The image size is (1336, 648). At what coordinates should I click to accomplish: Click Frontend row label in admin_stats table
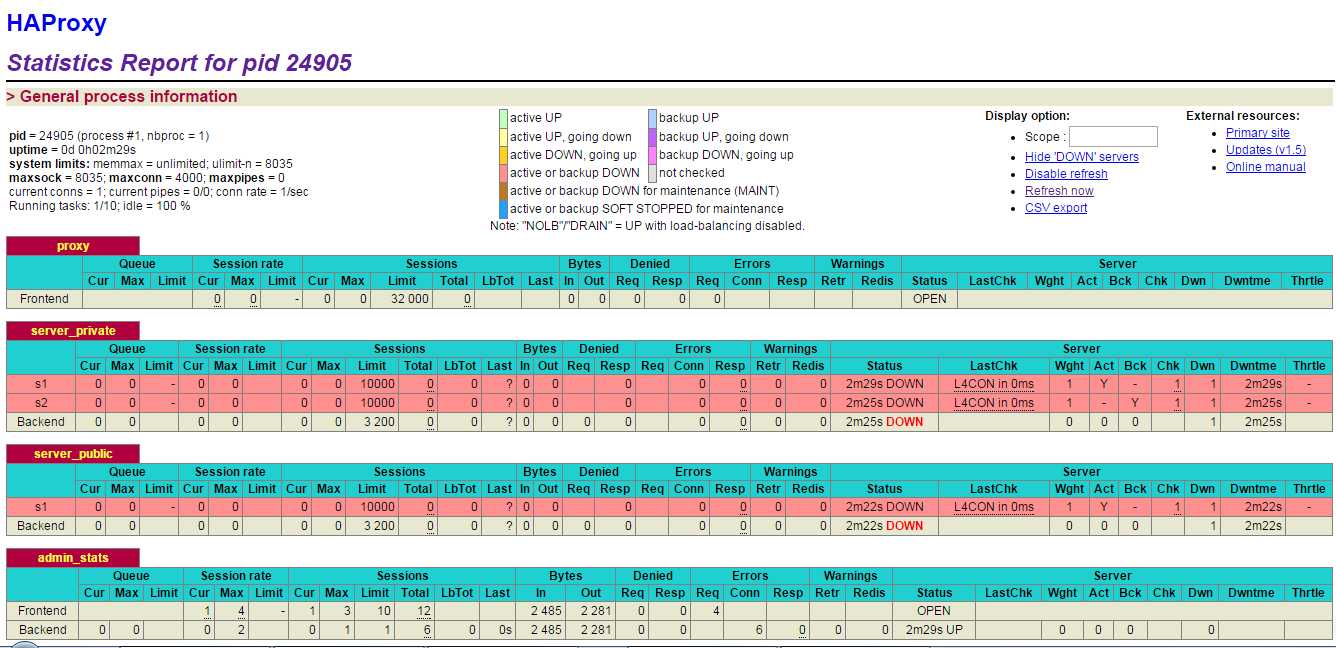pyautogui.click(x=43, y=611)
